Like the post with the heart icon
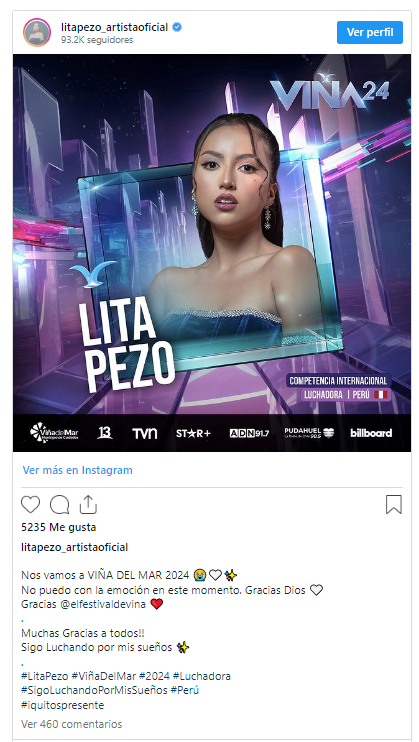 point(30,505)
